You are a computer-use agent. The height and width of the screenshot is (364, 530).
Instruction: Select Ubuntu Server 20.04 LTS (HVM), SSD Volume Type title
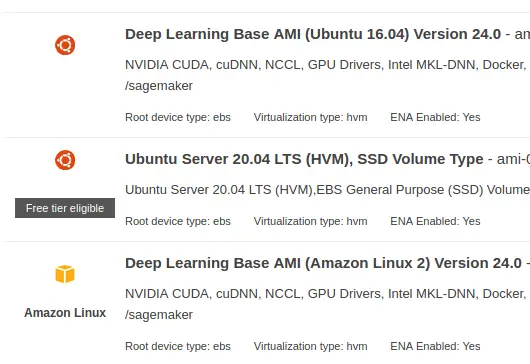pyautogui.click(x=304, y=160)
